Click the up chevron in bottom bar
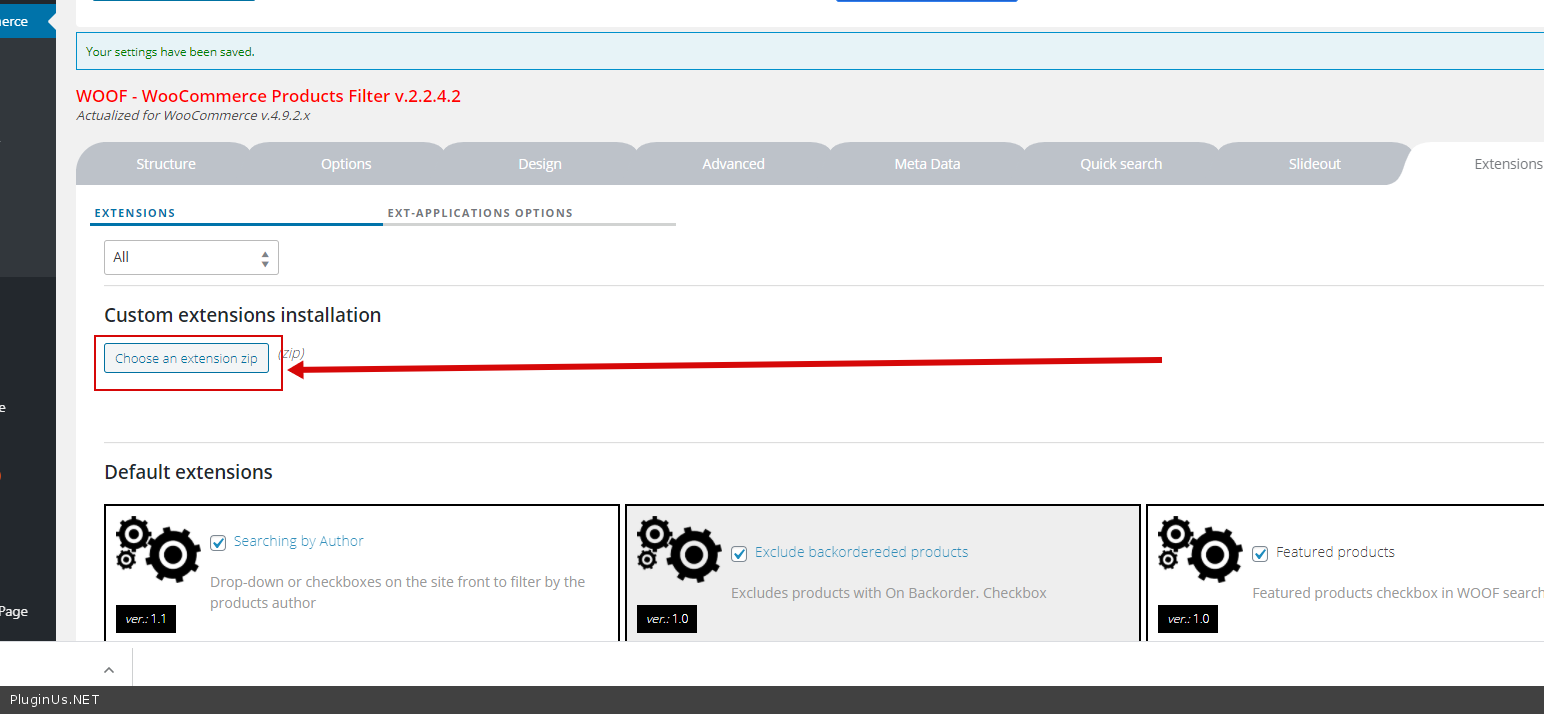Screen dimensions: 1544x714 coord(109,670)
